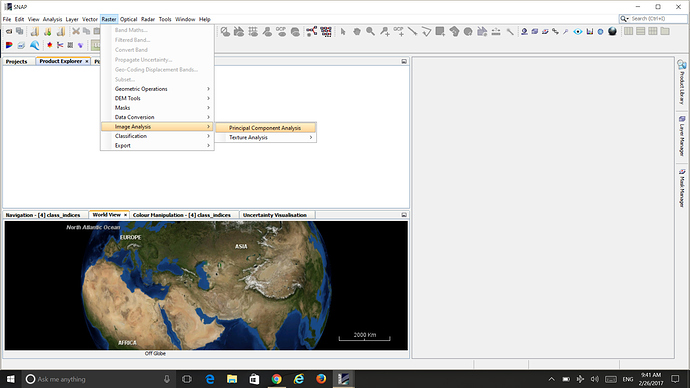Open the Layer Manager side panel

point(682,136)
